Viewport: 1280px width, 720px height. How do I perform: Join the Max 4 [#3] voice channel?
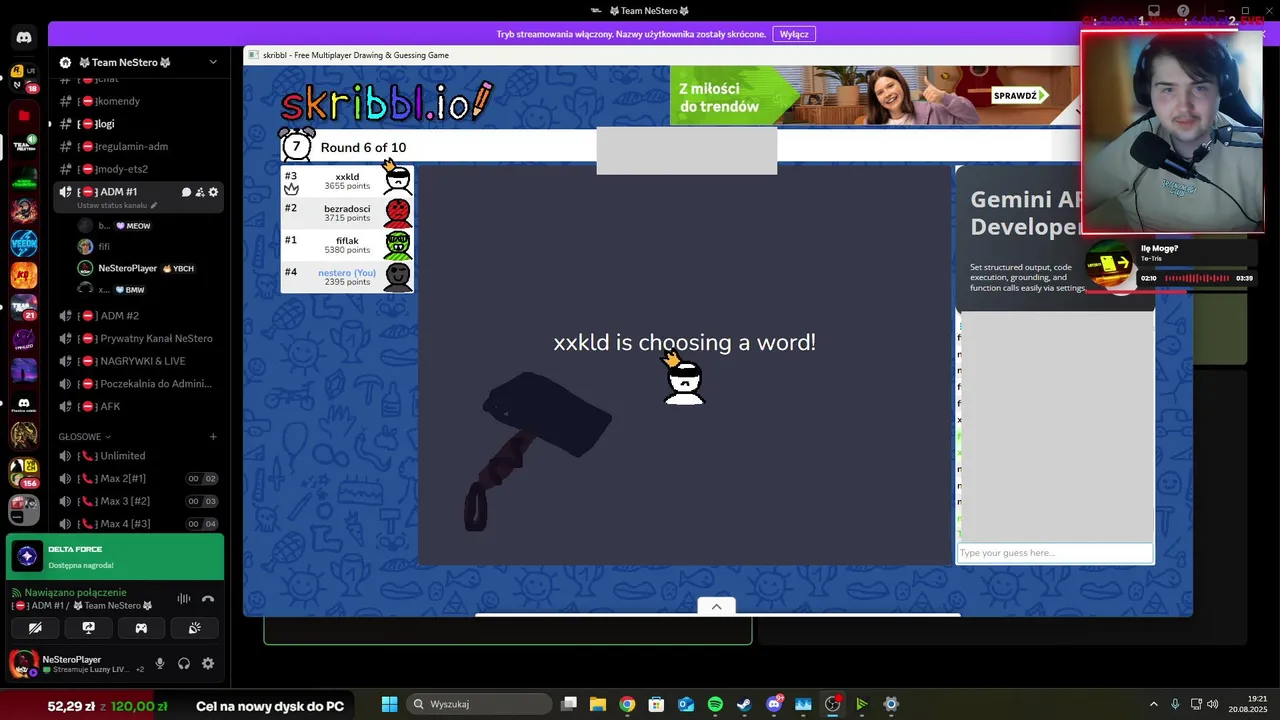tap(138, 523)
